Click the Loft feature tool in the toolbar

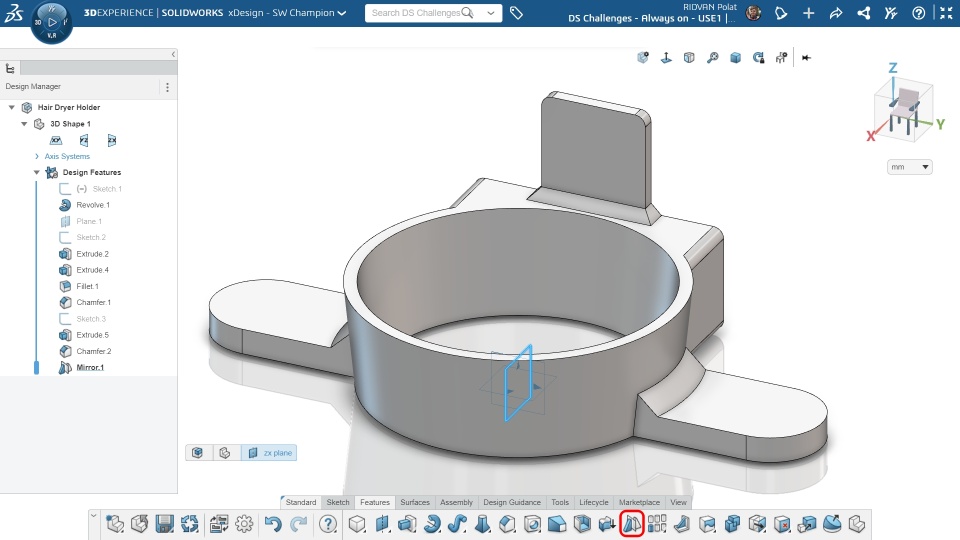pos(482,524)
